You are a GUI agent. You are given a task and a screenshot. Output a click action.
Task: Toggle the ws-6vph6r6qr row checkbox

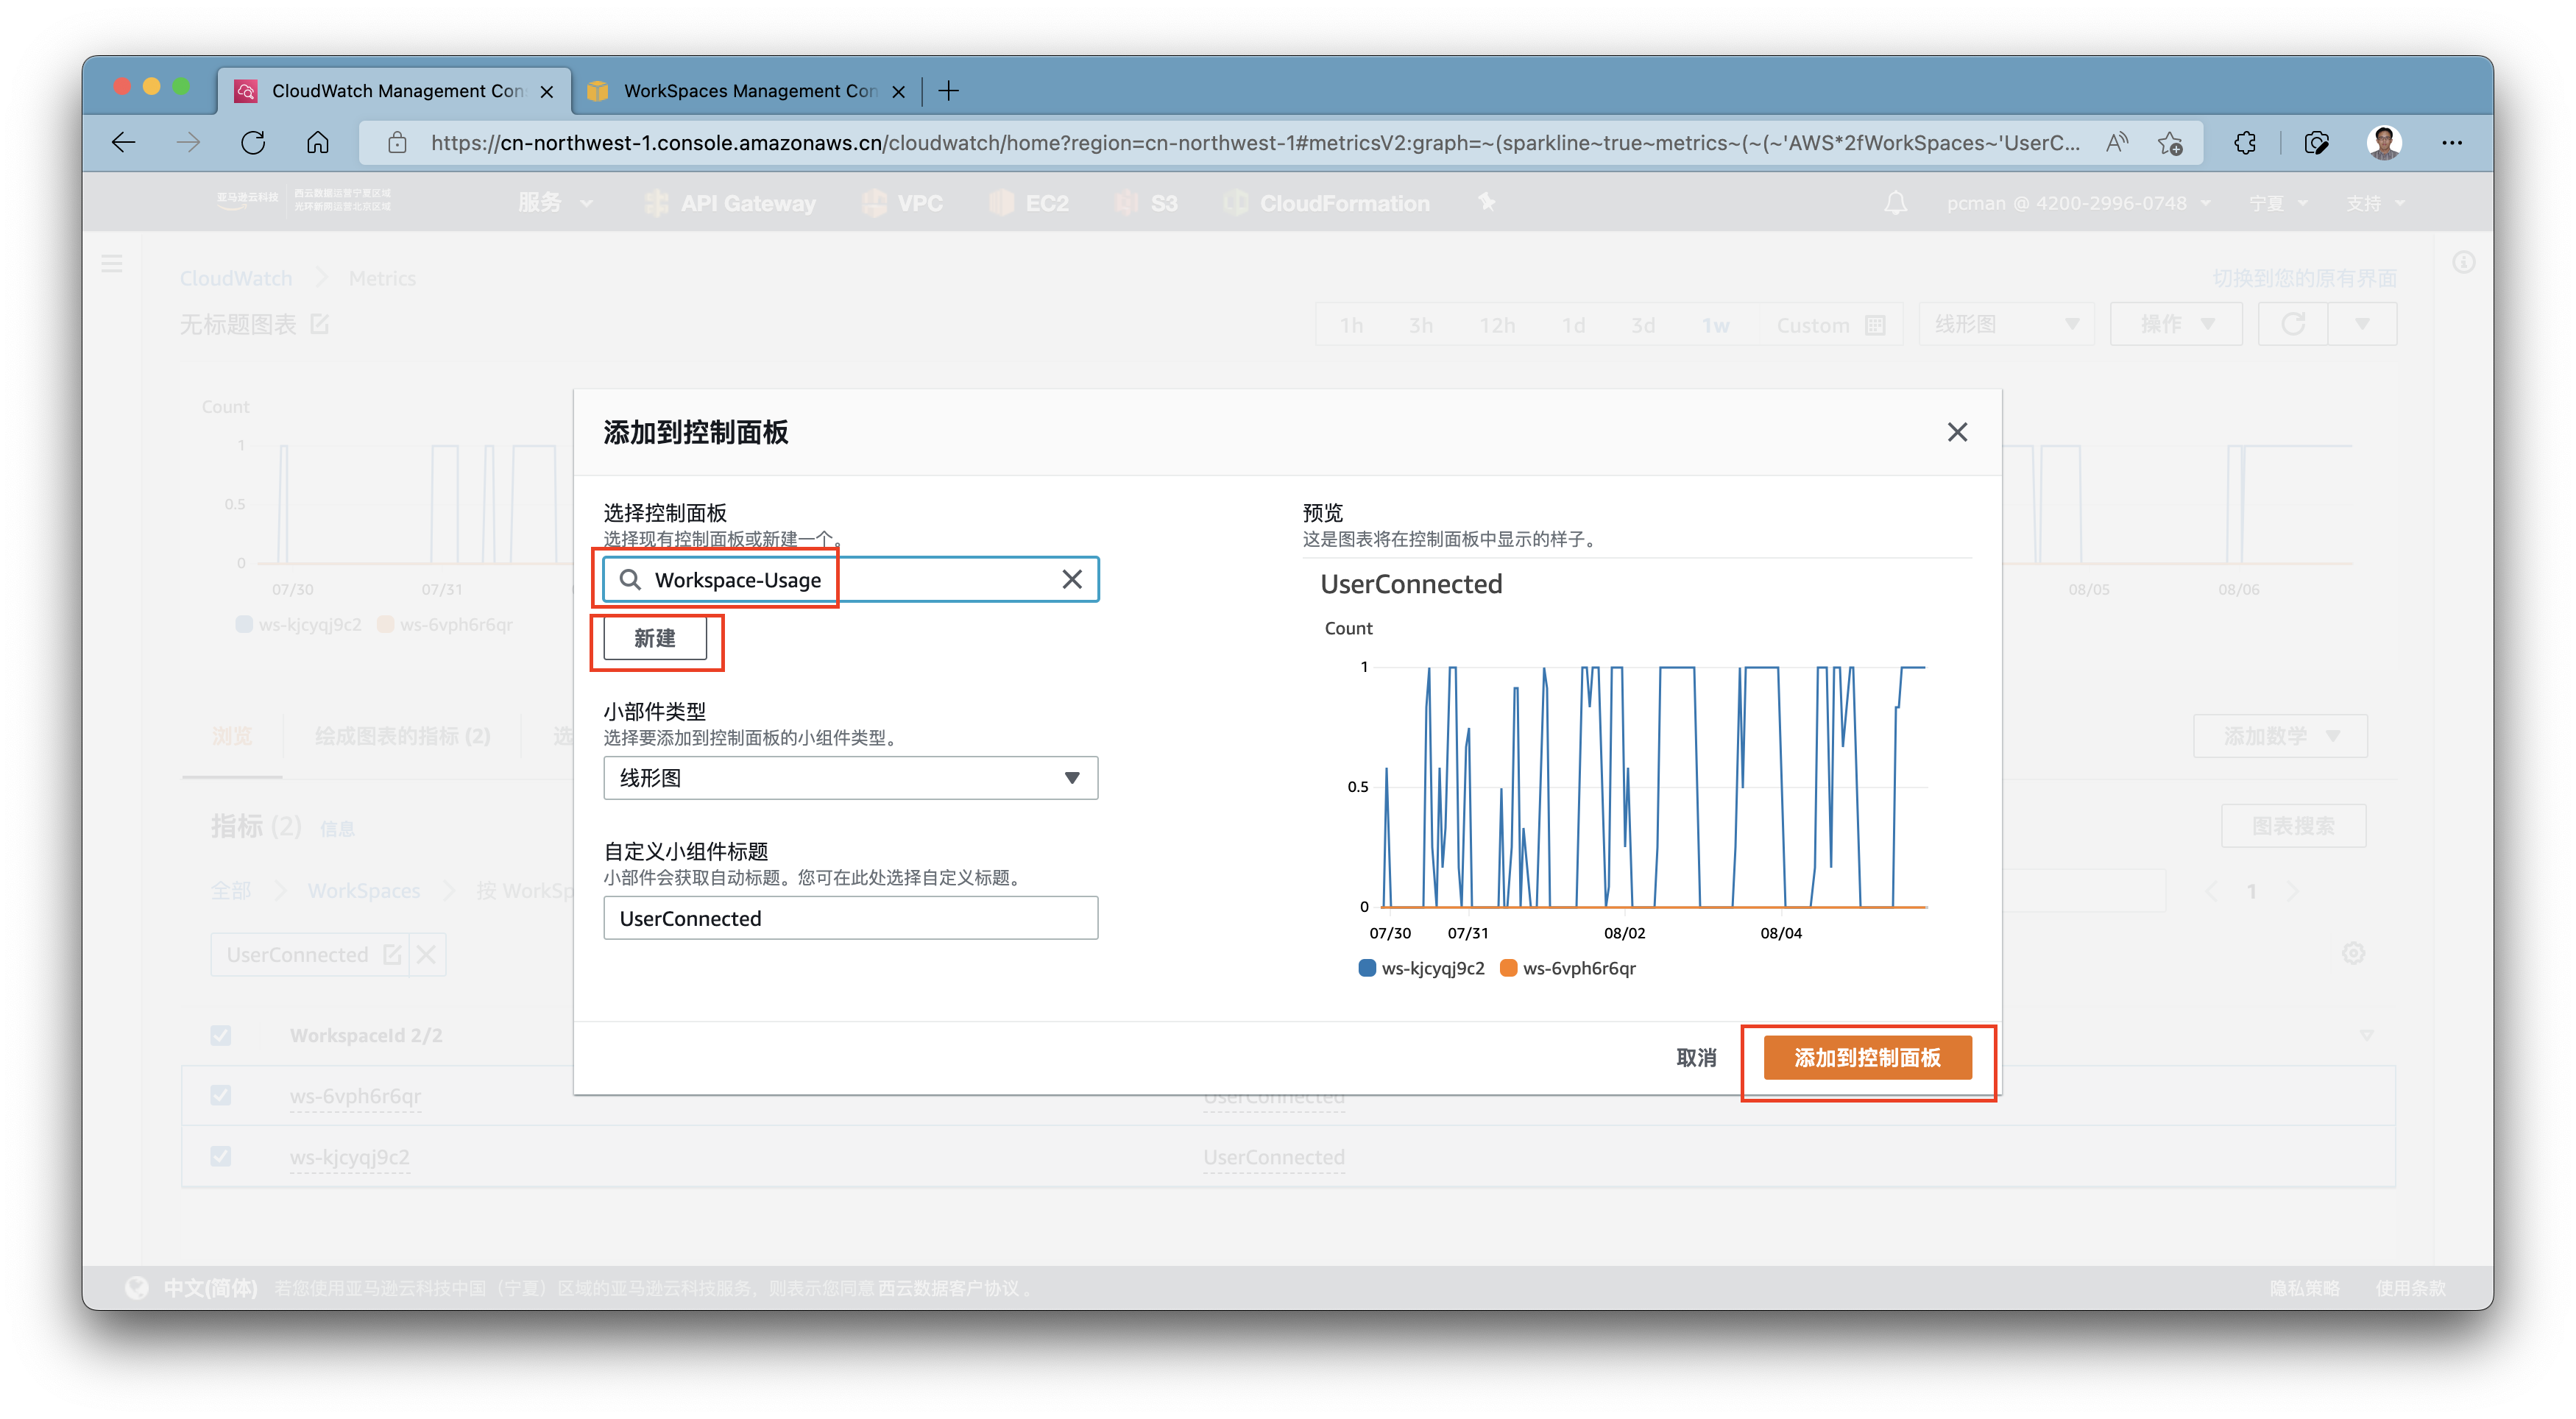221,1096
